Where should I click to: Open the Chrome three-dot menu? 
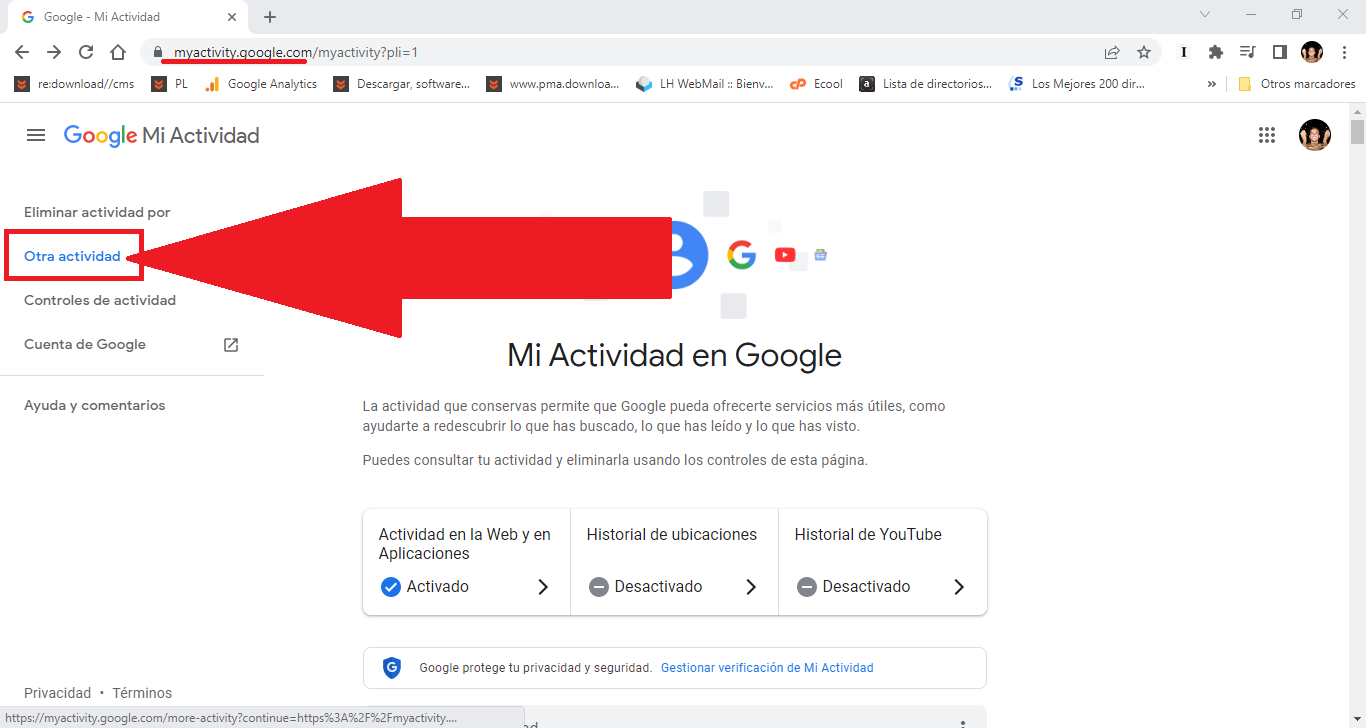coord(1344,52)
